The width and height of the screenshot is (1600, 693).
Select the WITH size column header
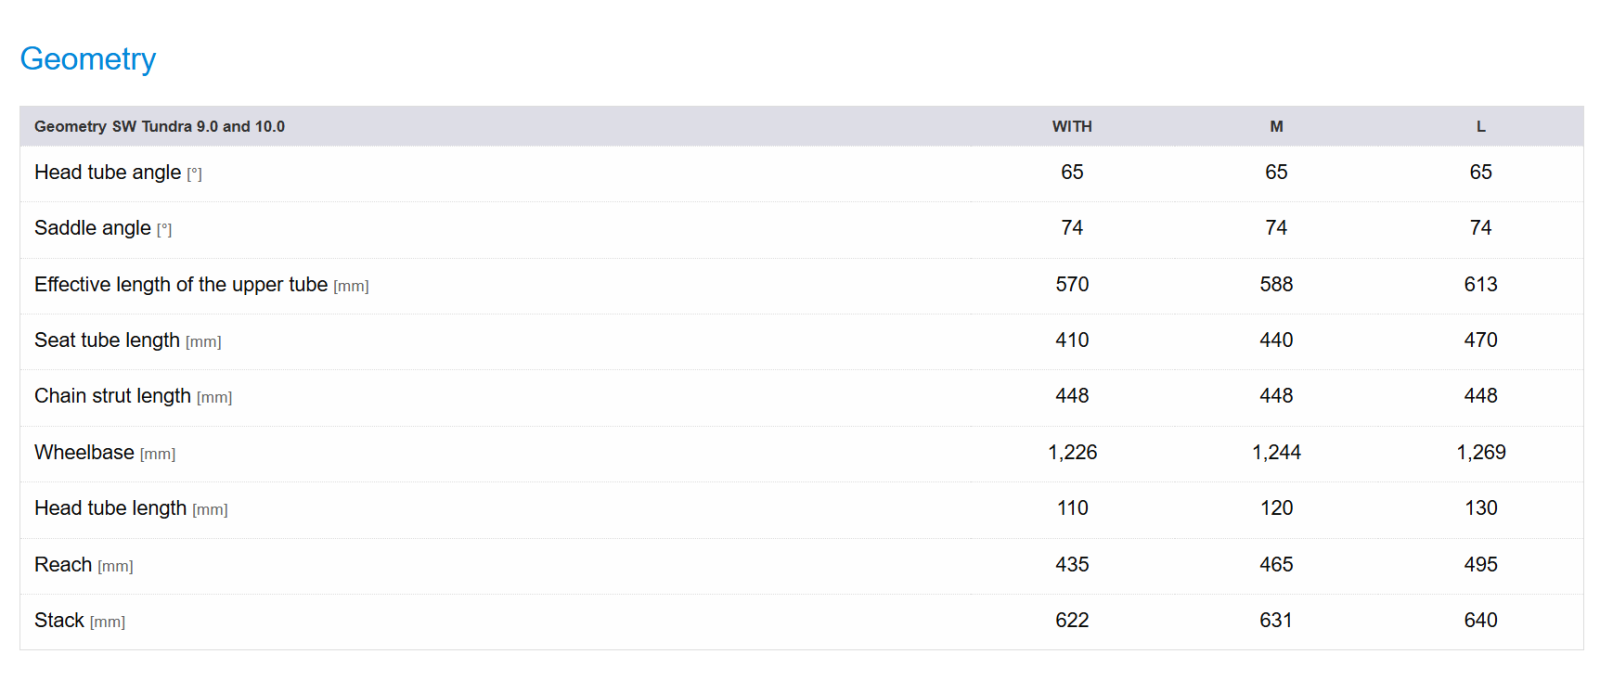1071,127
